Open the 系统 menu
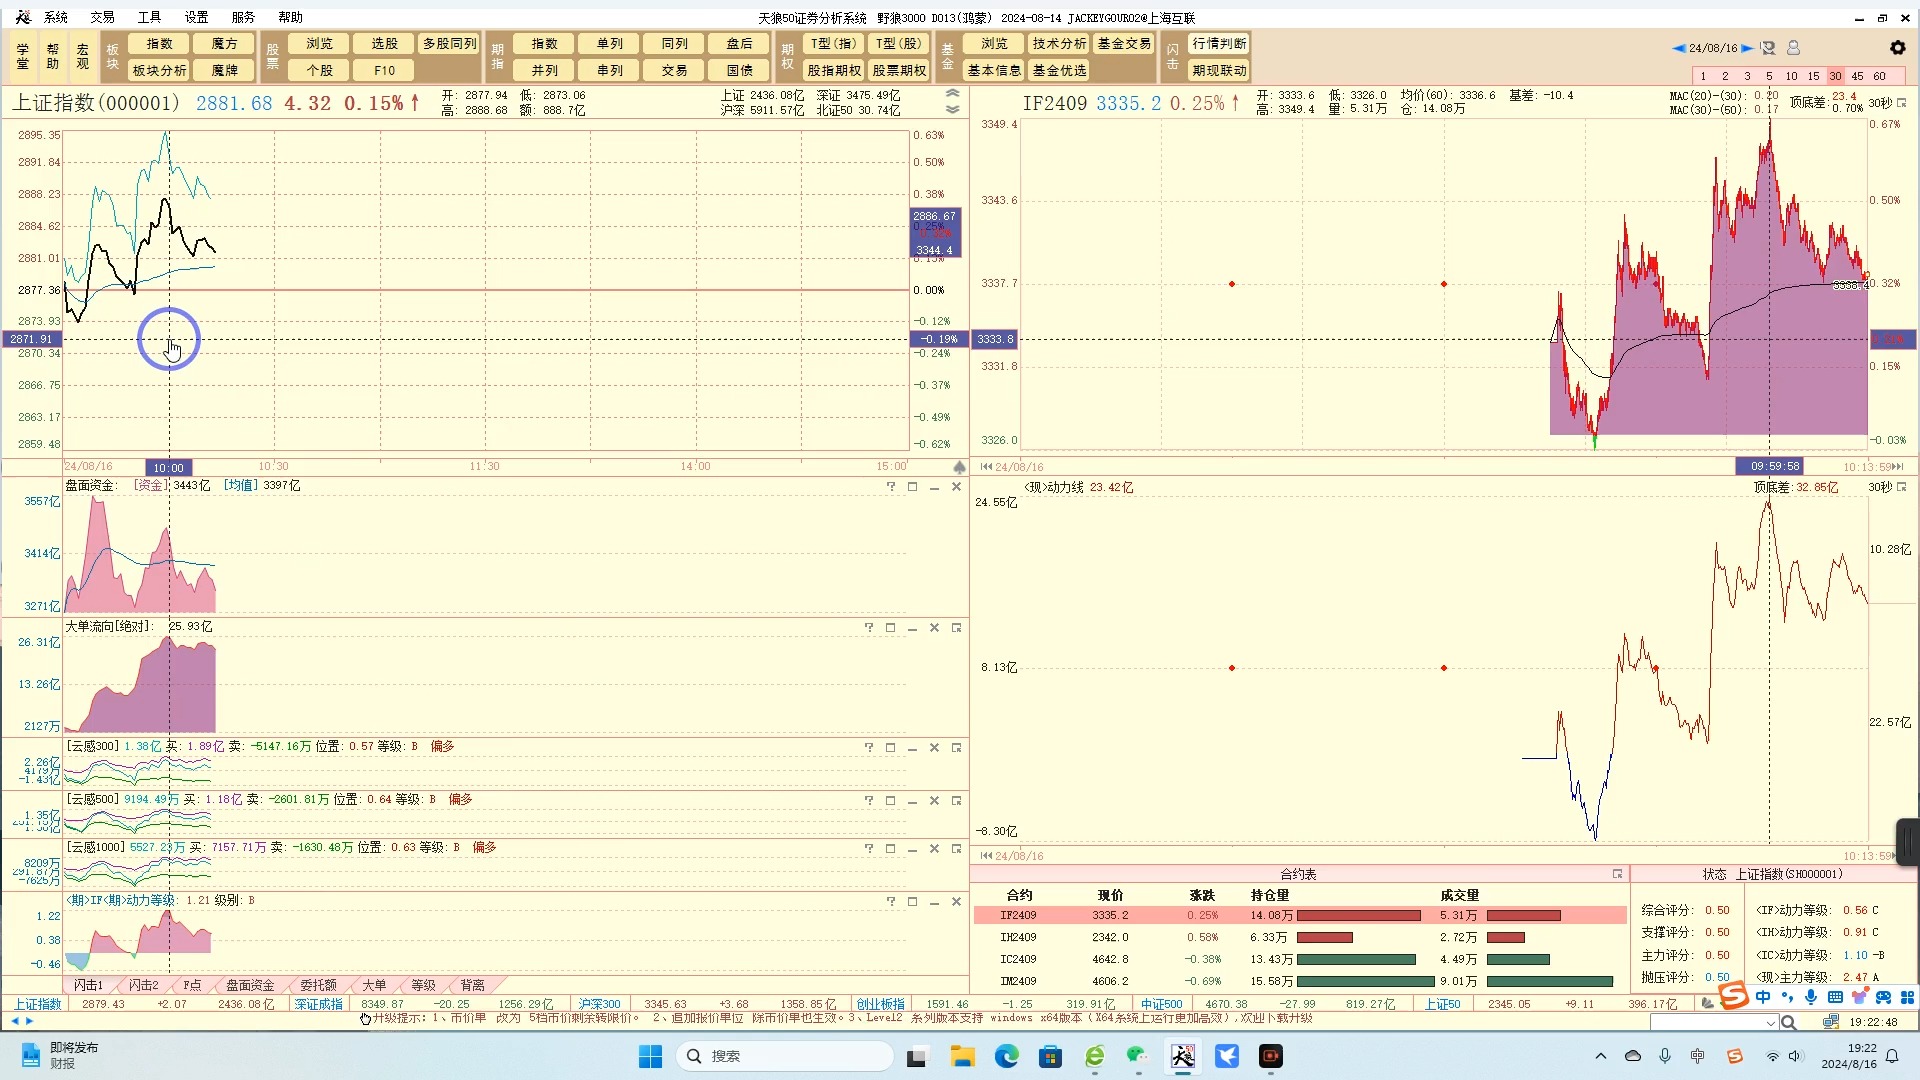Screen dimensions: 1920x1080 pyautogui.click(x=56, y=17)
